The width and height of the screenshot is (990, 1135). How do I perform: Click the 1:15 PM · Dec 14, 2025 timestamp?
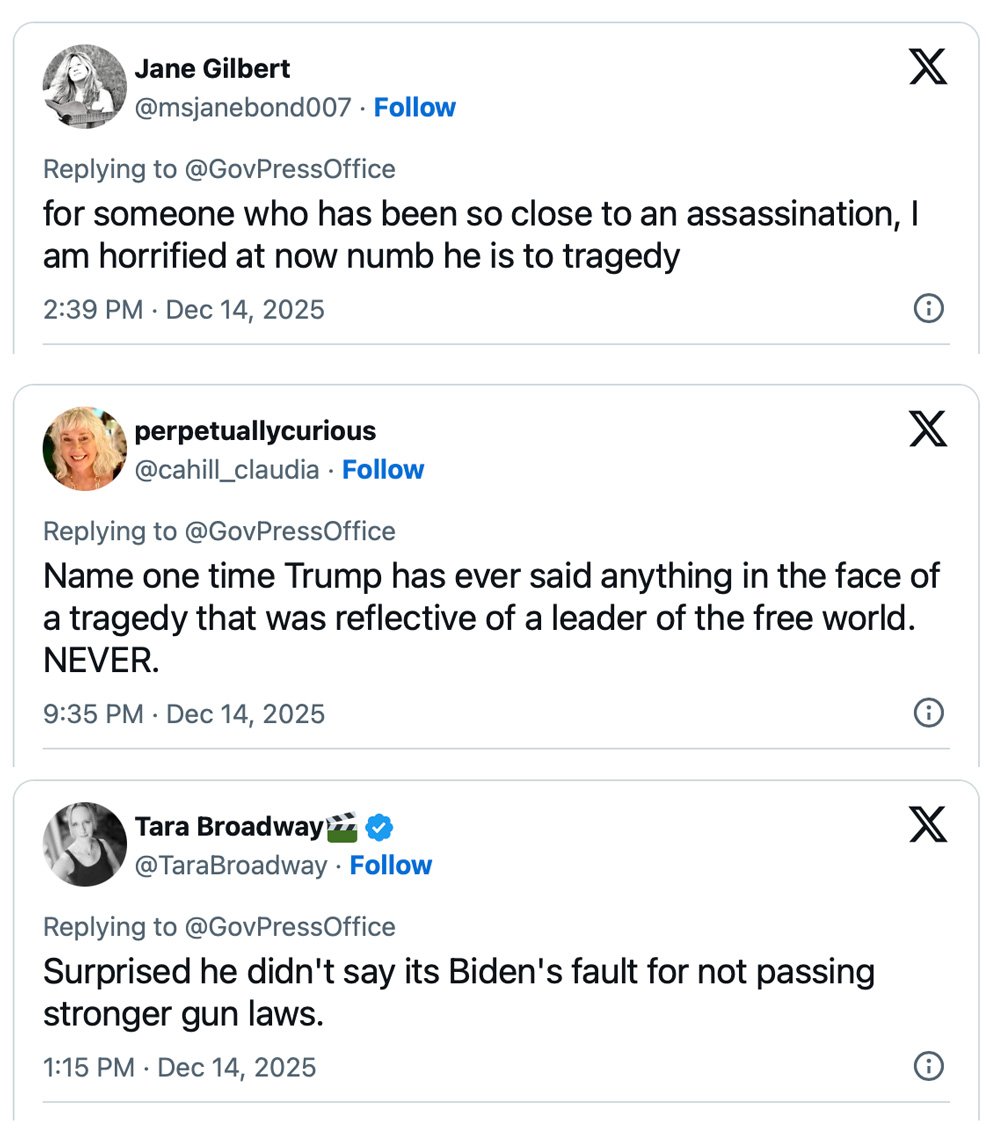pyautogui.click(x=180, y=1067)
